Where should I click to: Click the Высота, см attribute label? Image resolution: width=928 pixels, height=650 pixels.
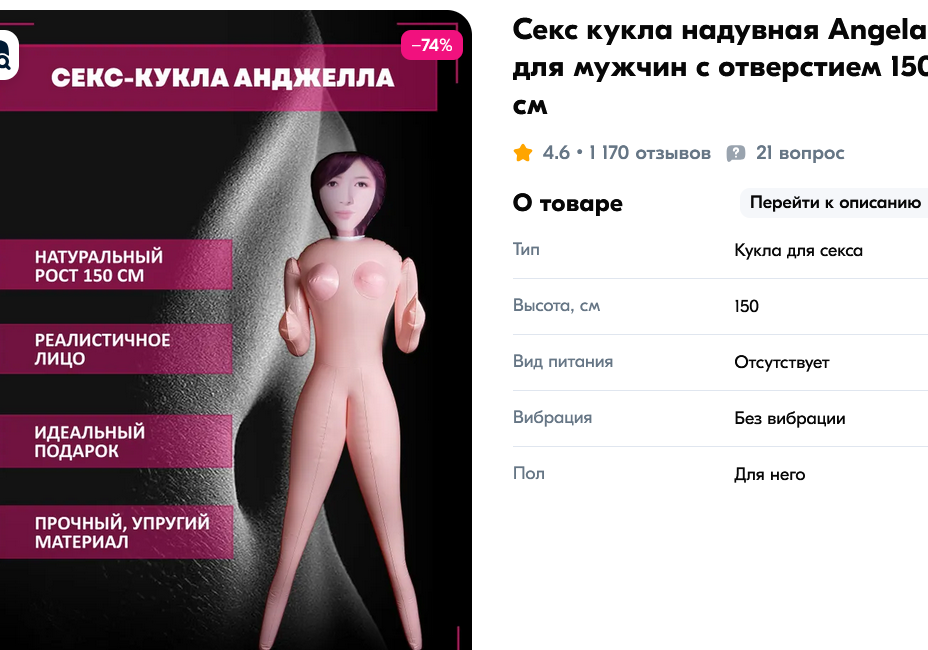(556, 305)
